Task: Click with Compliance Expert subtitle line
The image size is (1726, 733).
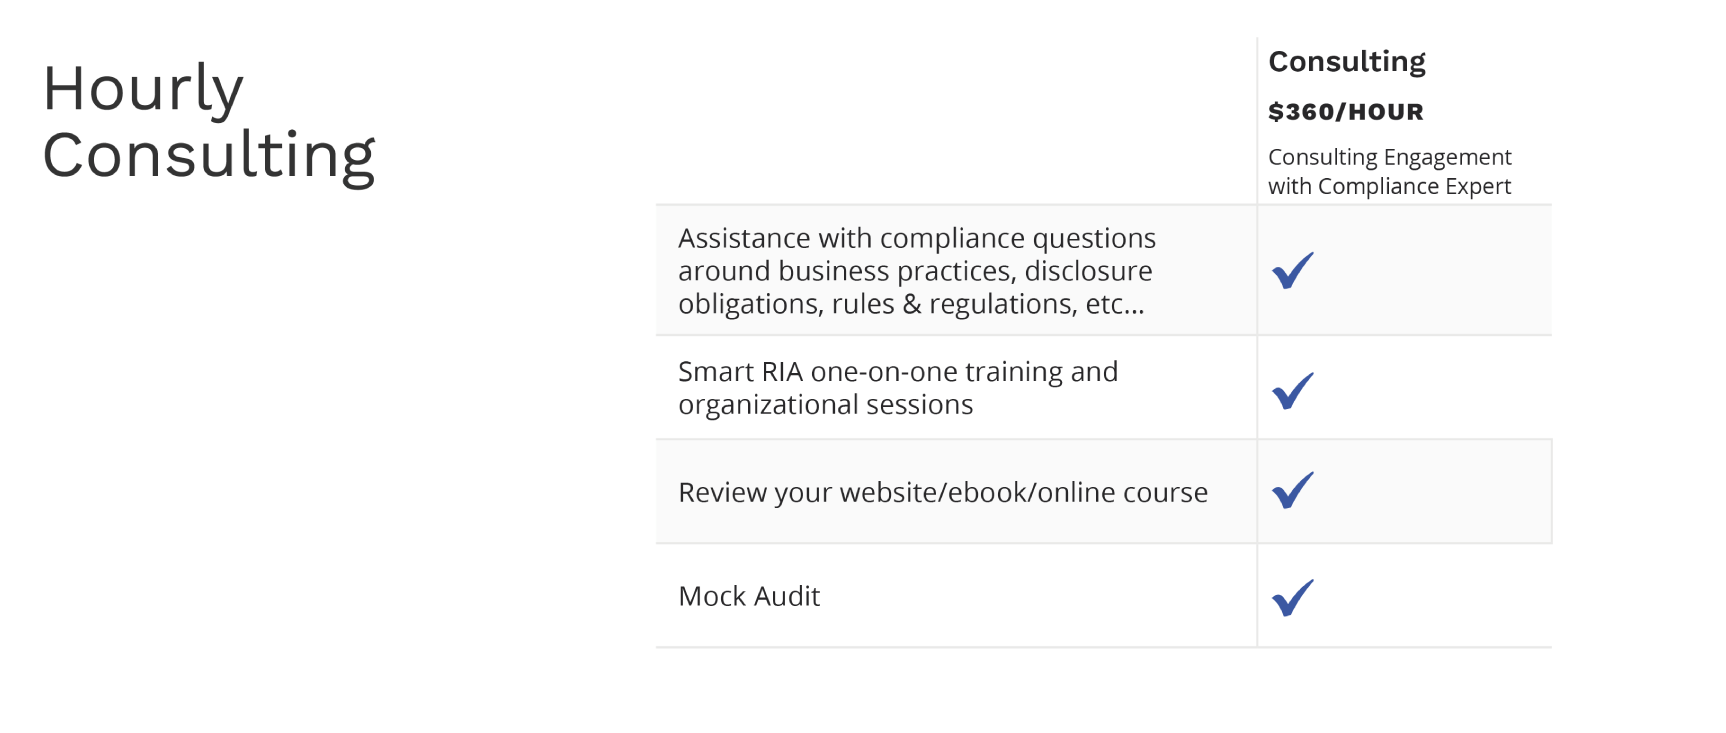Action: [1389, 186]
